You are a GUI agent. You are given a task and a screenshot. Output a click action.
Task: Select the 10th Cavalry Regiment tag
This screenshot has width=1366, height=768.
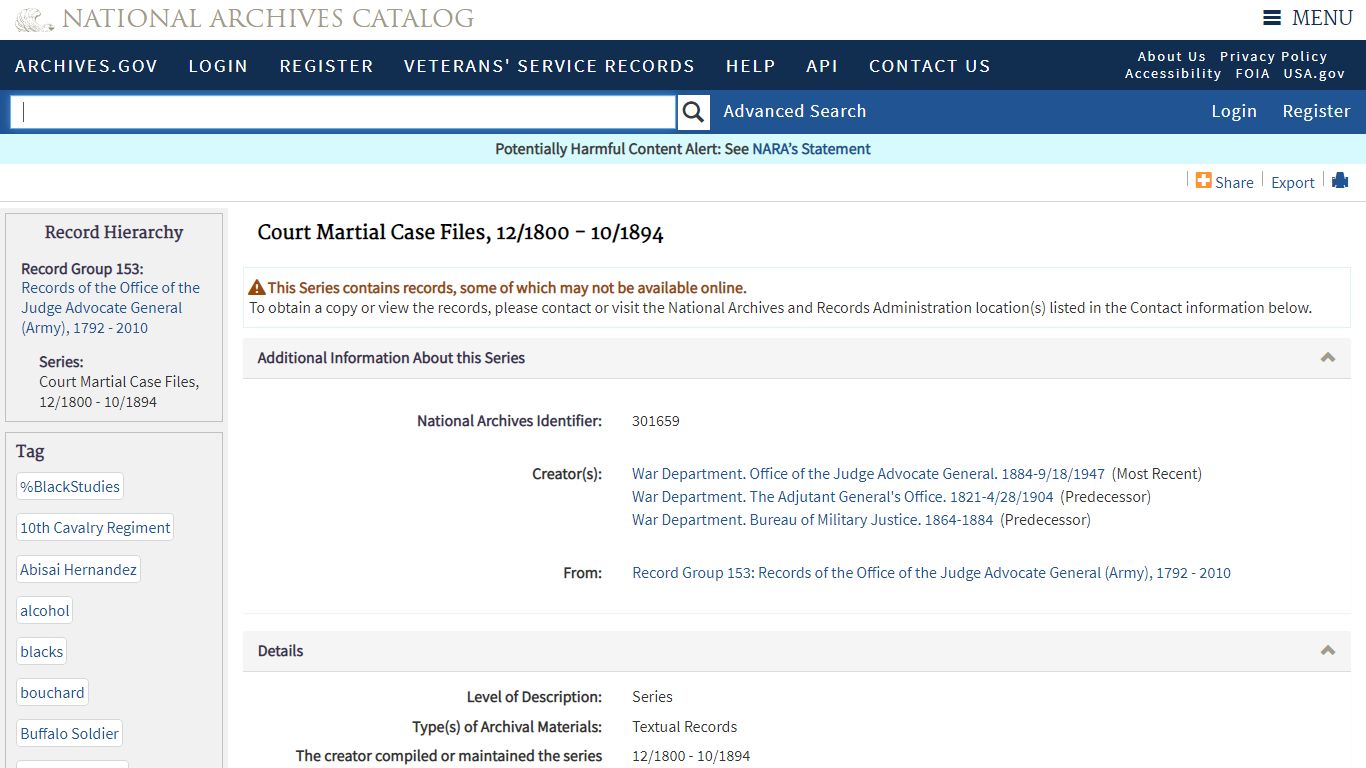pyautogui.click(x=95, y=528)
